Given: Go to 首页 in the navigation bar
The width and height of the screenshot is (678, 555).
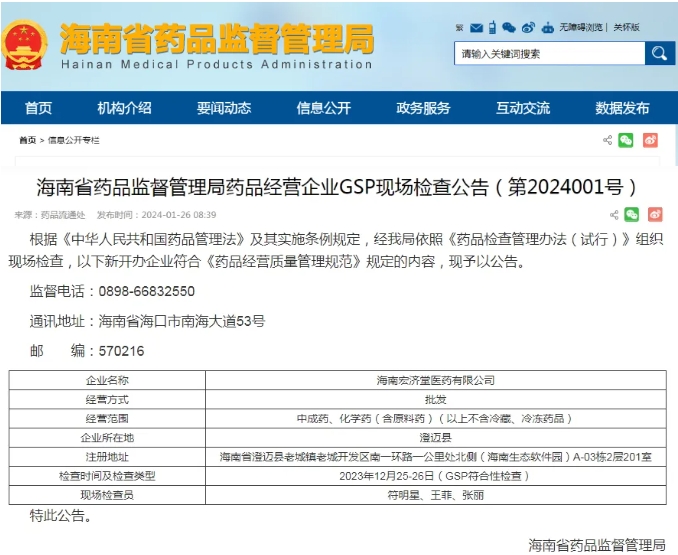Looking at the screenshot, I should [38, 108].
